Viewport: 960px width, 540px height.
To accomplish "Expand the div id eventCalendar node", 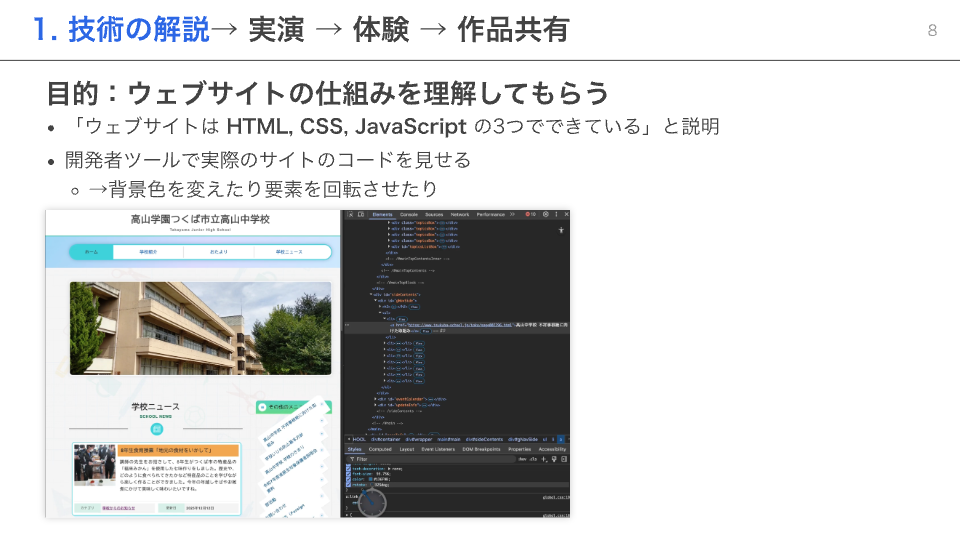I will click(375, 399).
